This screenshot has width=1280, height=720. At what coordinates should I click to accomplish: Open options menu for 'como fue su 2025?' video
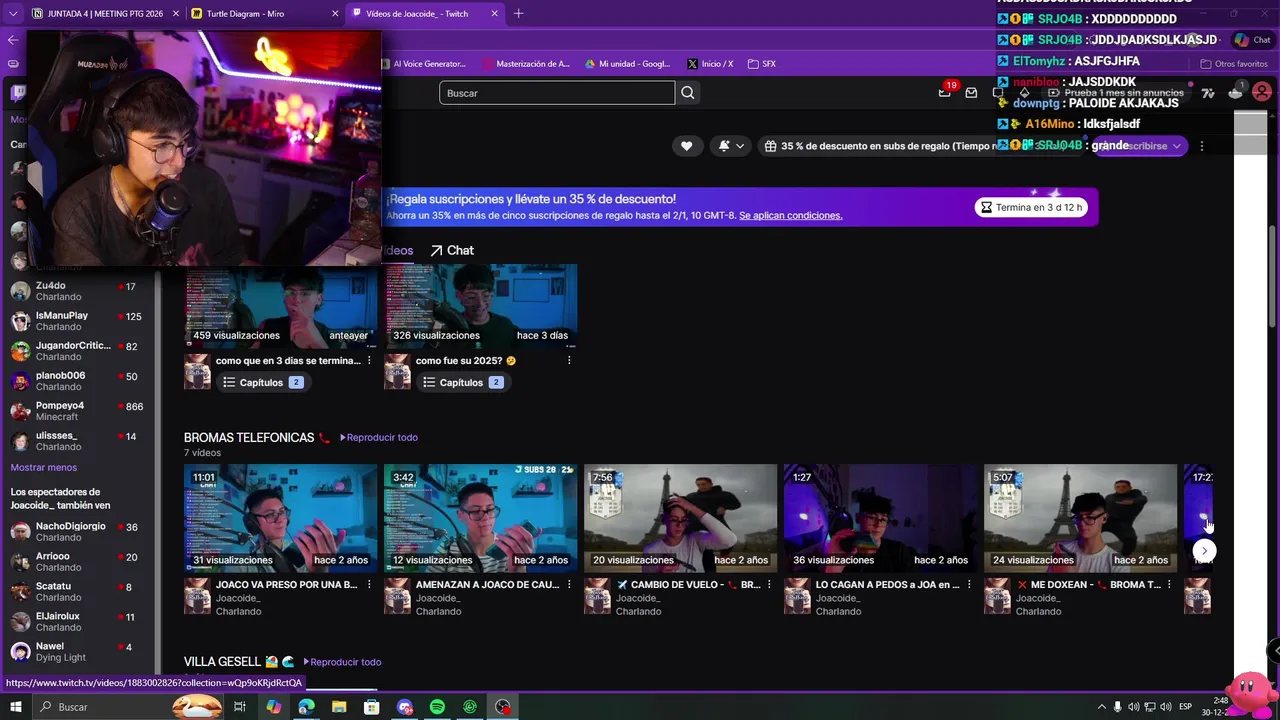pos(569,361)
